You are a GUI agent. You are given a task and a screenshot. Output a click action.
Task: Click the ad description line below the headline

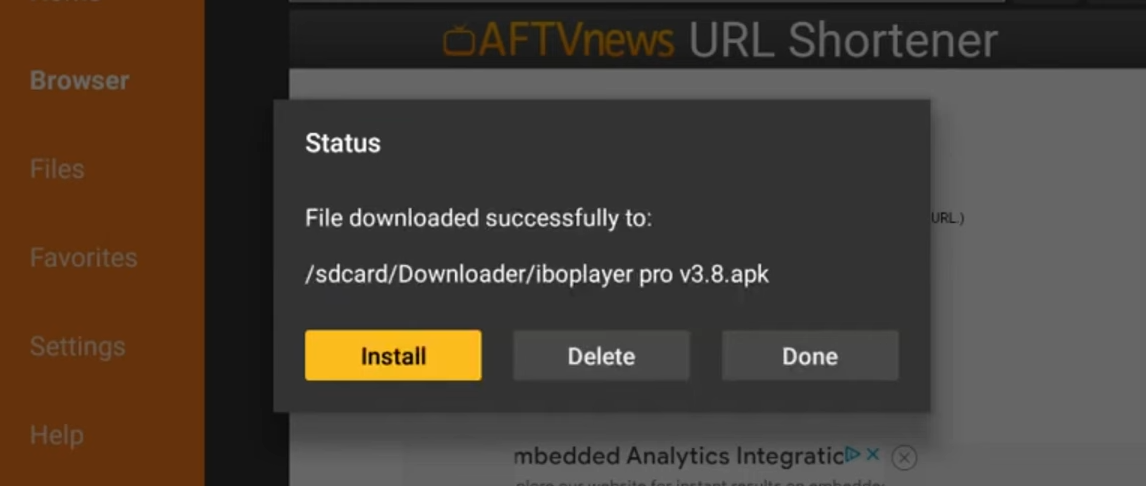698,482
